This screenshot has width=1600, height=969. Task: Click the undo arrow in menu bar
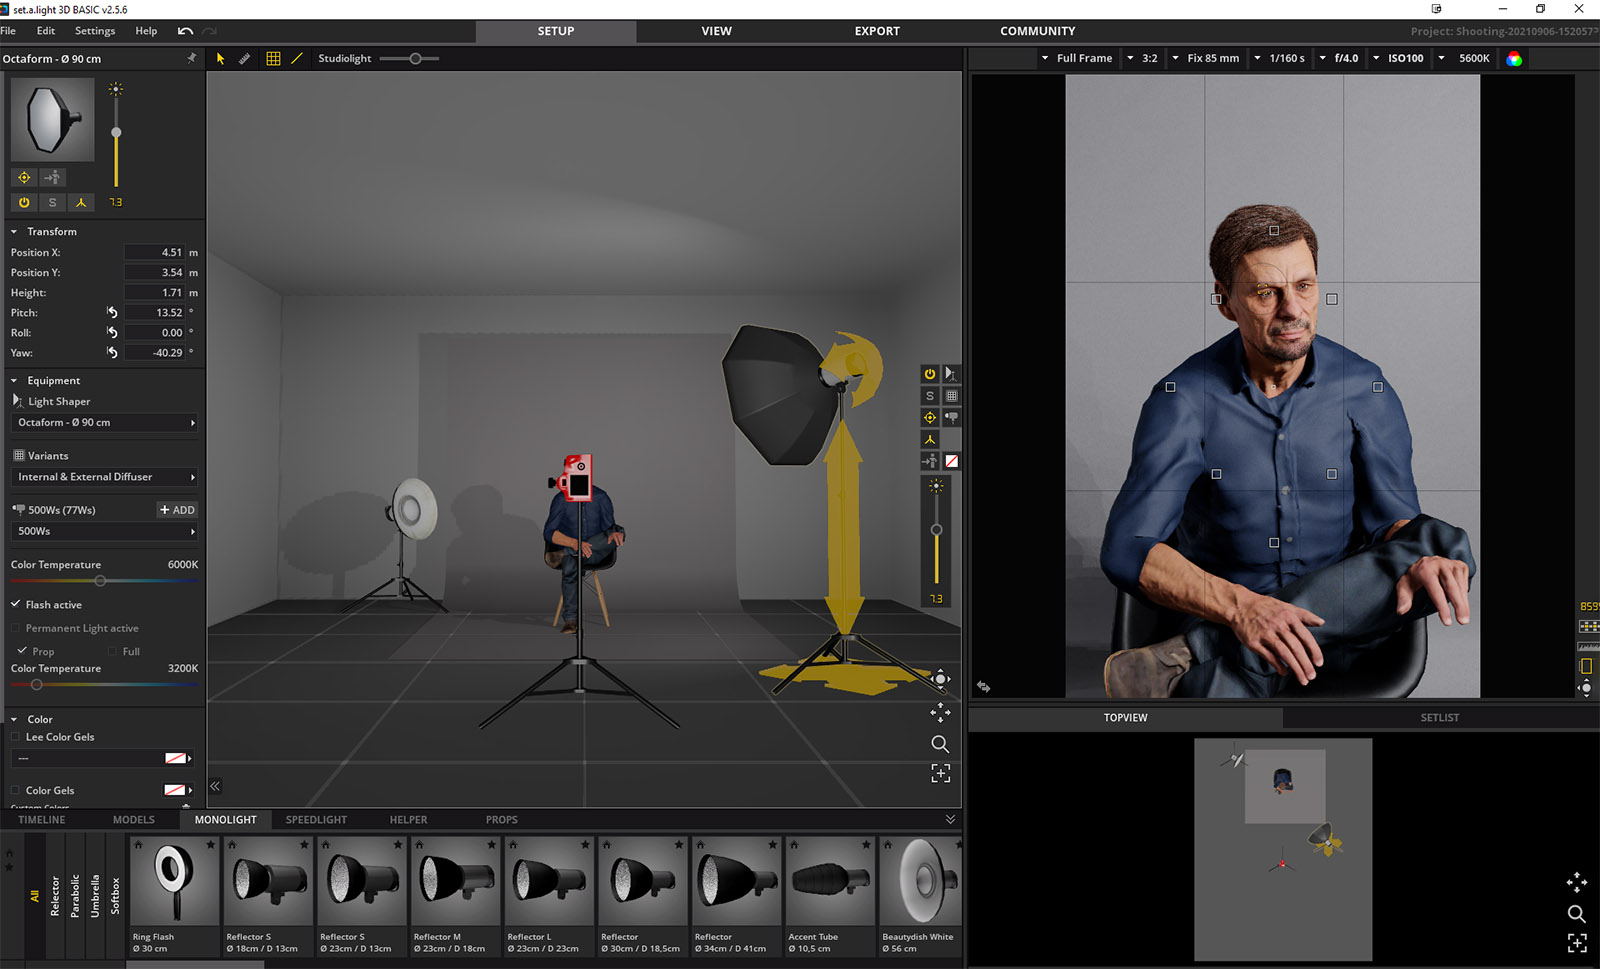tap(185, 31)
